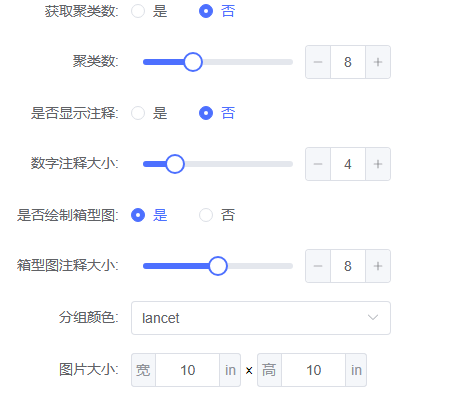Increase 数字注释大小 with the plus button
The height and width of the screenshot is (396, 459).
tap(378, 164)
